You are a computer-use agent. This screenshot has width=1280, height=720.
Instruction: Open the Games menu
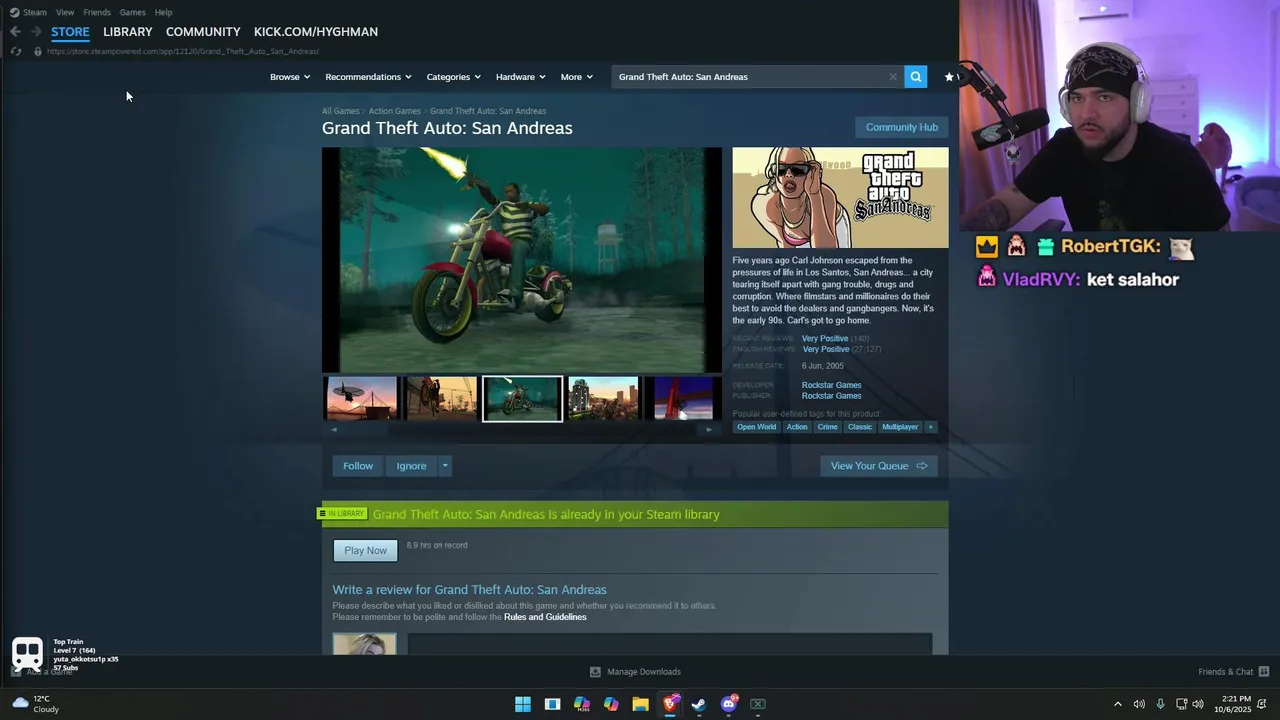[133, 12]
